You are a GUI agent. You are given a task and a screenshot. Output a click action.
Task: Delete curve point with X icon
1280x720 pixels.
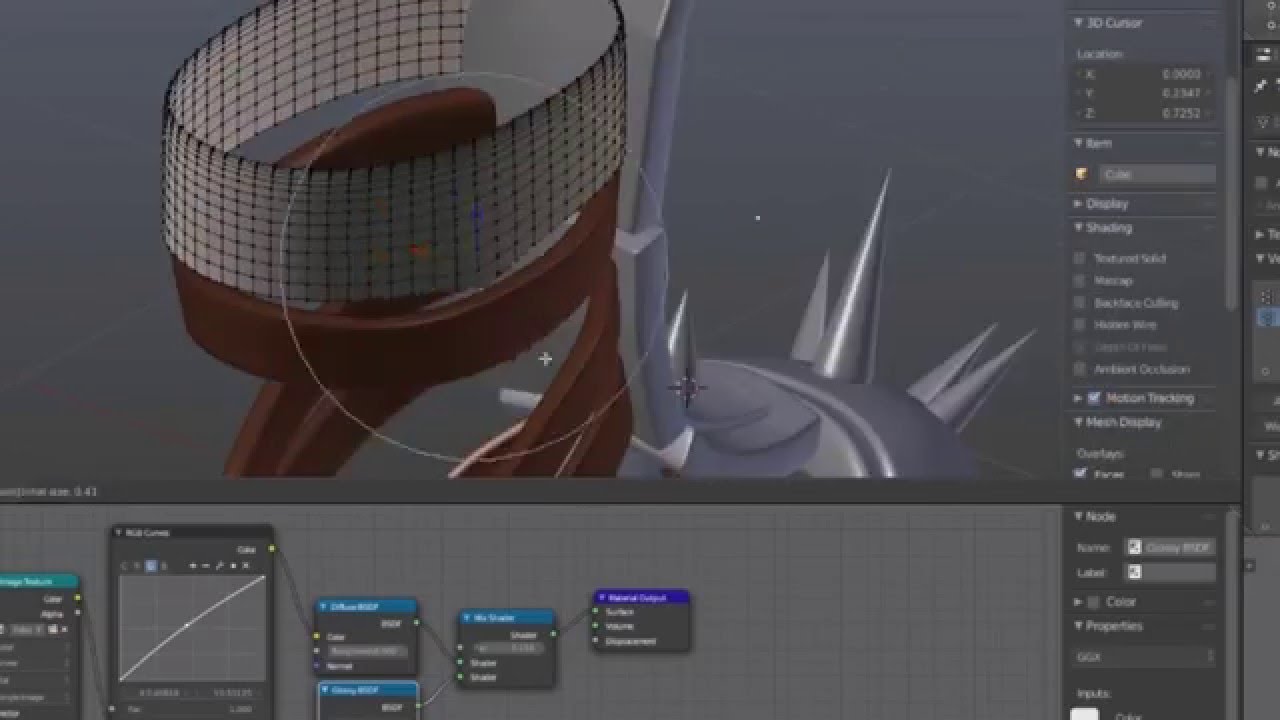pos(246,565)
